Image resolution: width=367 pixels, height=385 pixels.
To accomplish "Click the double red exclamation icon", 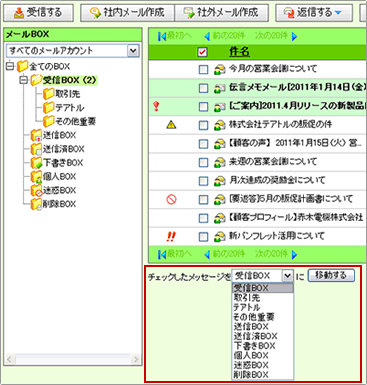I will tap(171, 237).
